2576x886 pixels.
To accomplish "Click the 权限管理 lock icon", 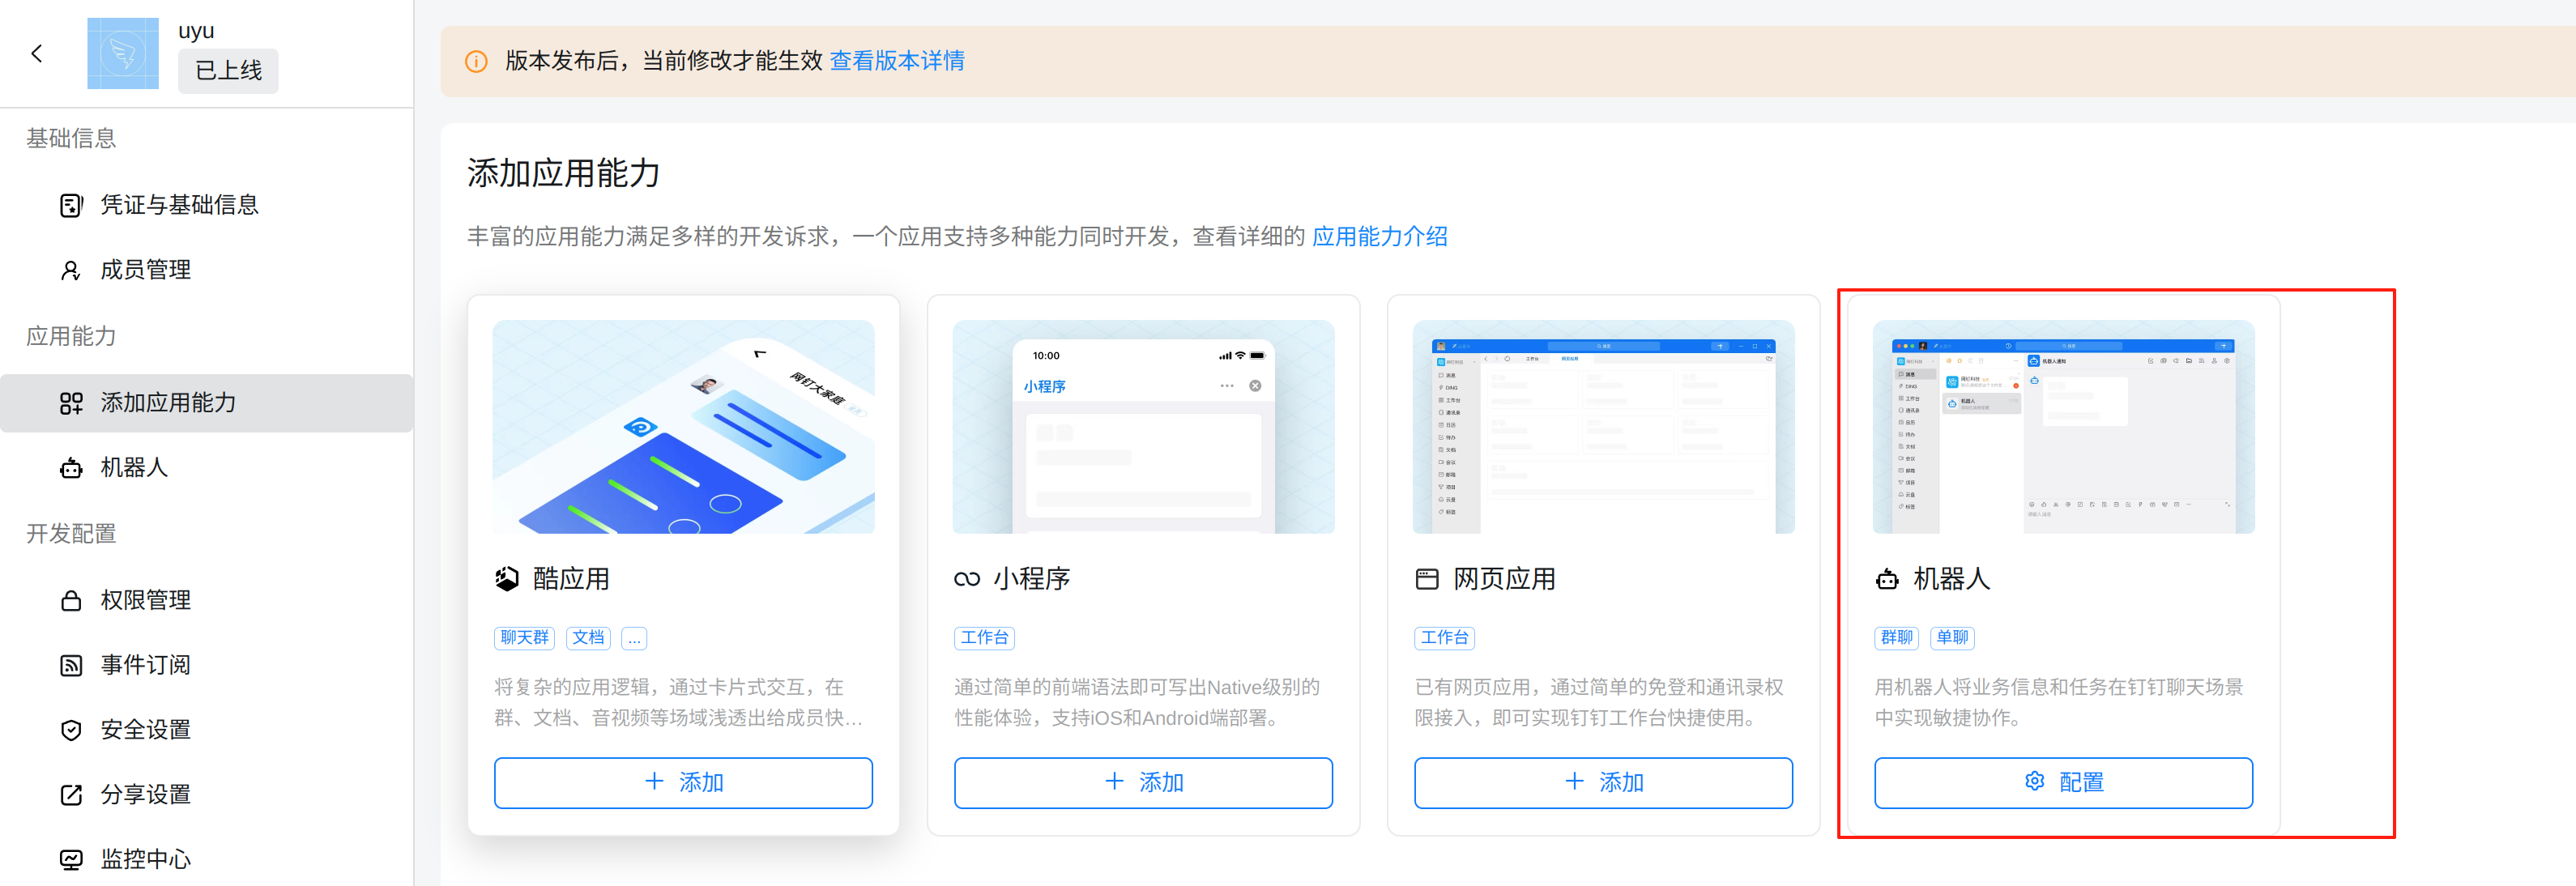I will (71, 600).
